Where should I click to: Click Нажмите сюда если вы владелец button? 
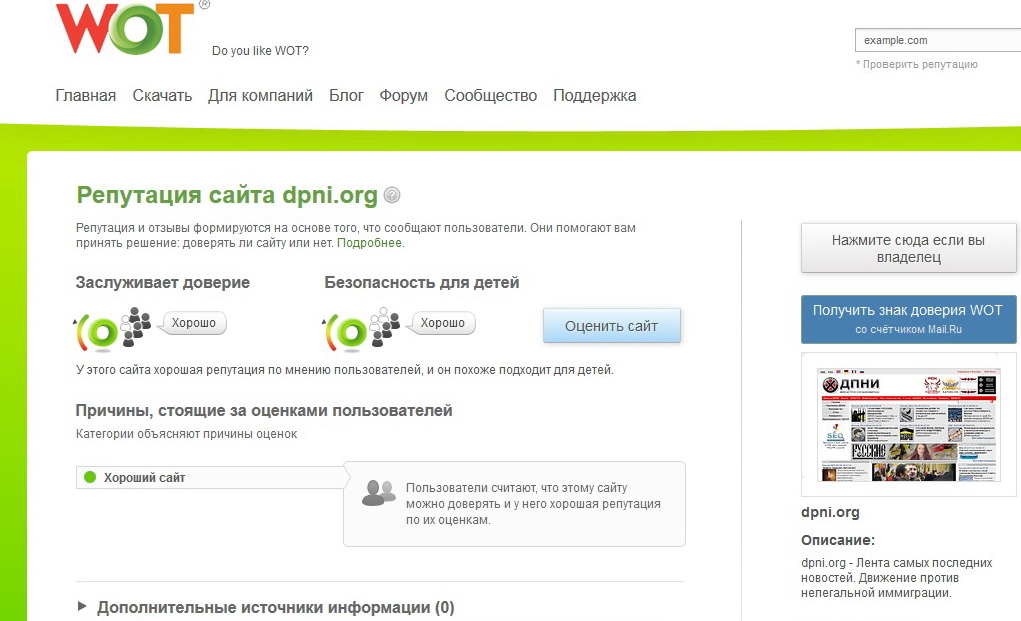908,248
